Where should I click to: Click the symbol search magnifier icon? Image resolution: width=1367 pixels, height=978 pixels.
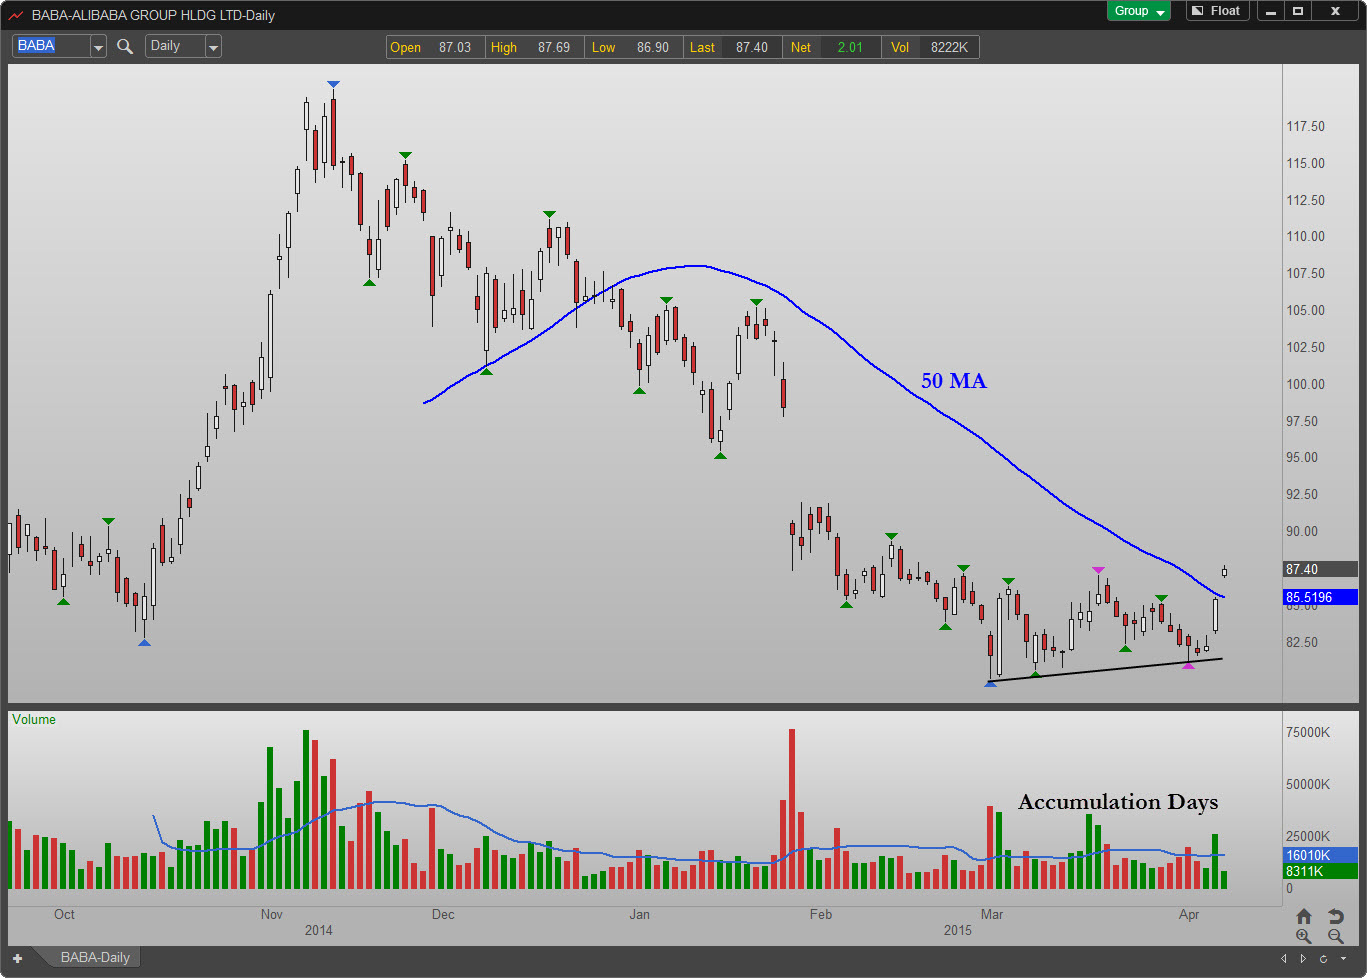[125, 46]
